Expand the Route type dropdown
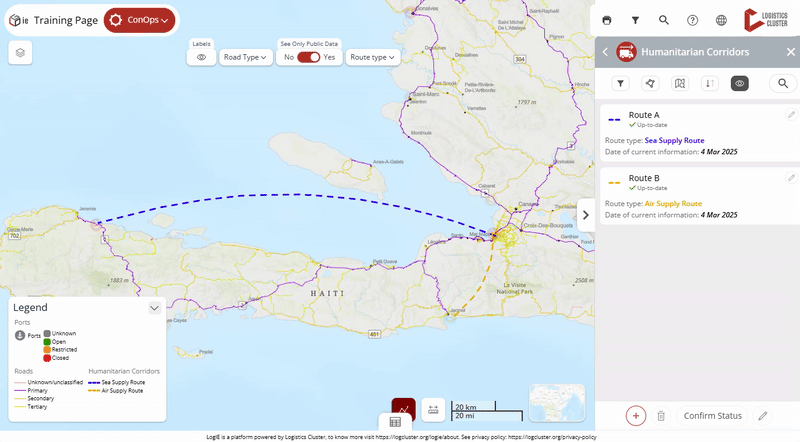The width and height of the screenshot is (800, 442). click(x=372, y=57)
